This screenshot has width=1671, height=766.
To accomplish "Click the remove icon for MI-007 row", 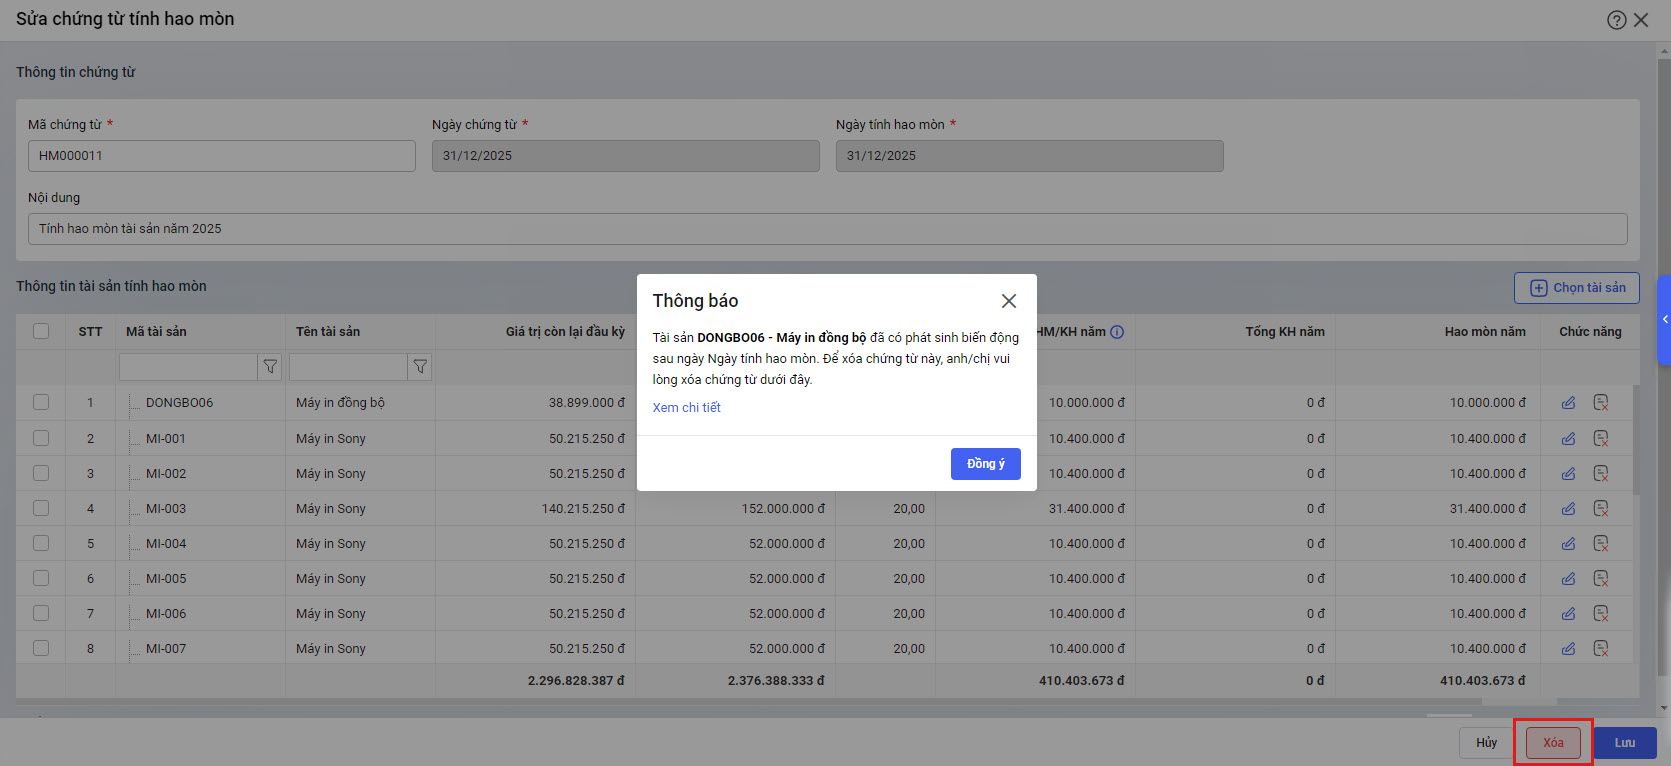I will click(x=1600, y=649).
